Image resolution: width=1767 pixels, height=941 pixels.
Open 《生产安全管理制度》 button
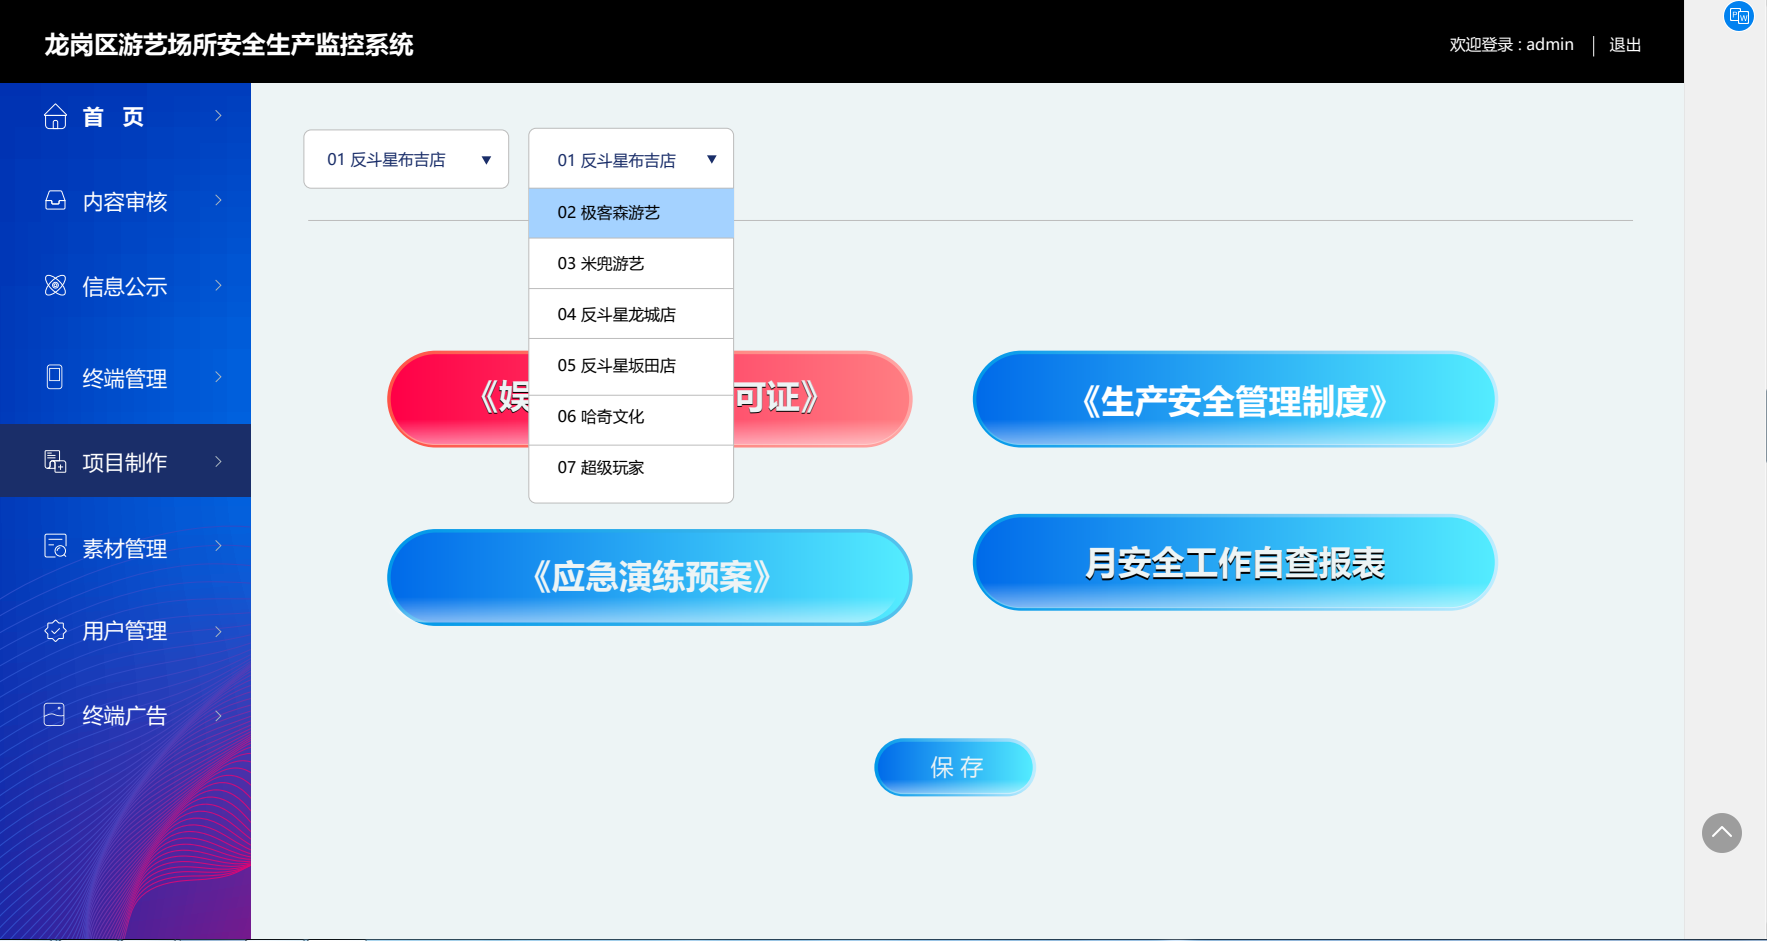coord(1234,399)
